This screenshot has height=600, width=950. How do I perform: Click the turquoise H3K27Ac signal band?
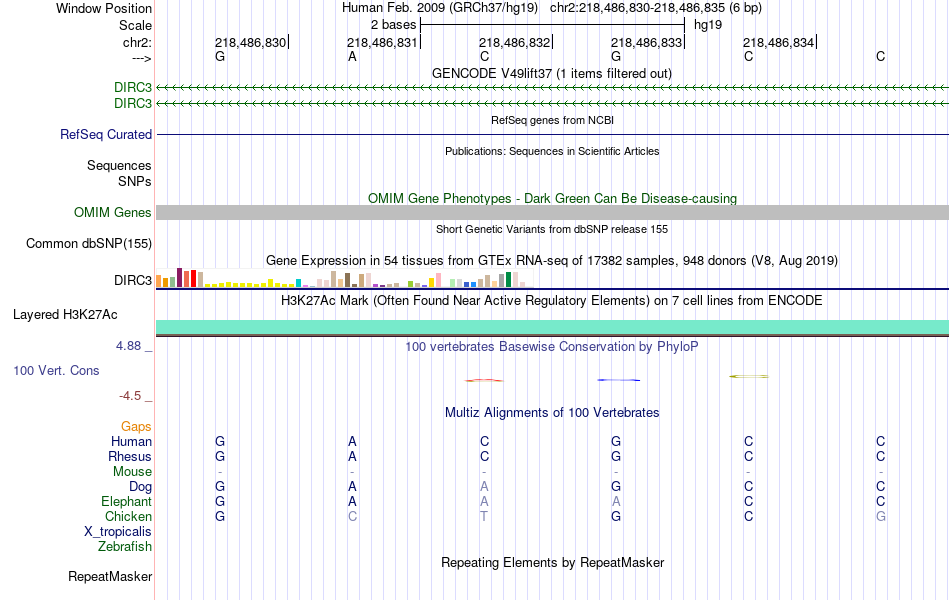tap(552, 327)
